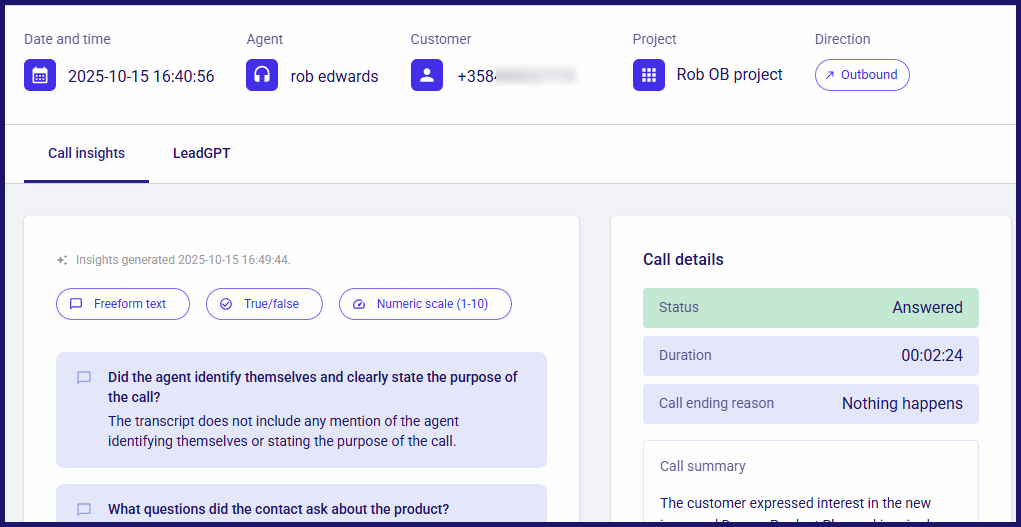The height and width of the screenshot is (527, 1021).
Task: Click the Answered status row
Action: click(811, 307)
